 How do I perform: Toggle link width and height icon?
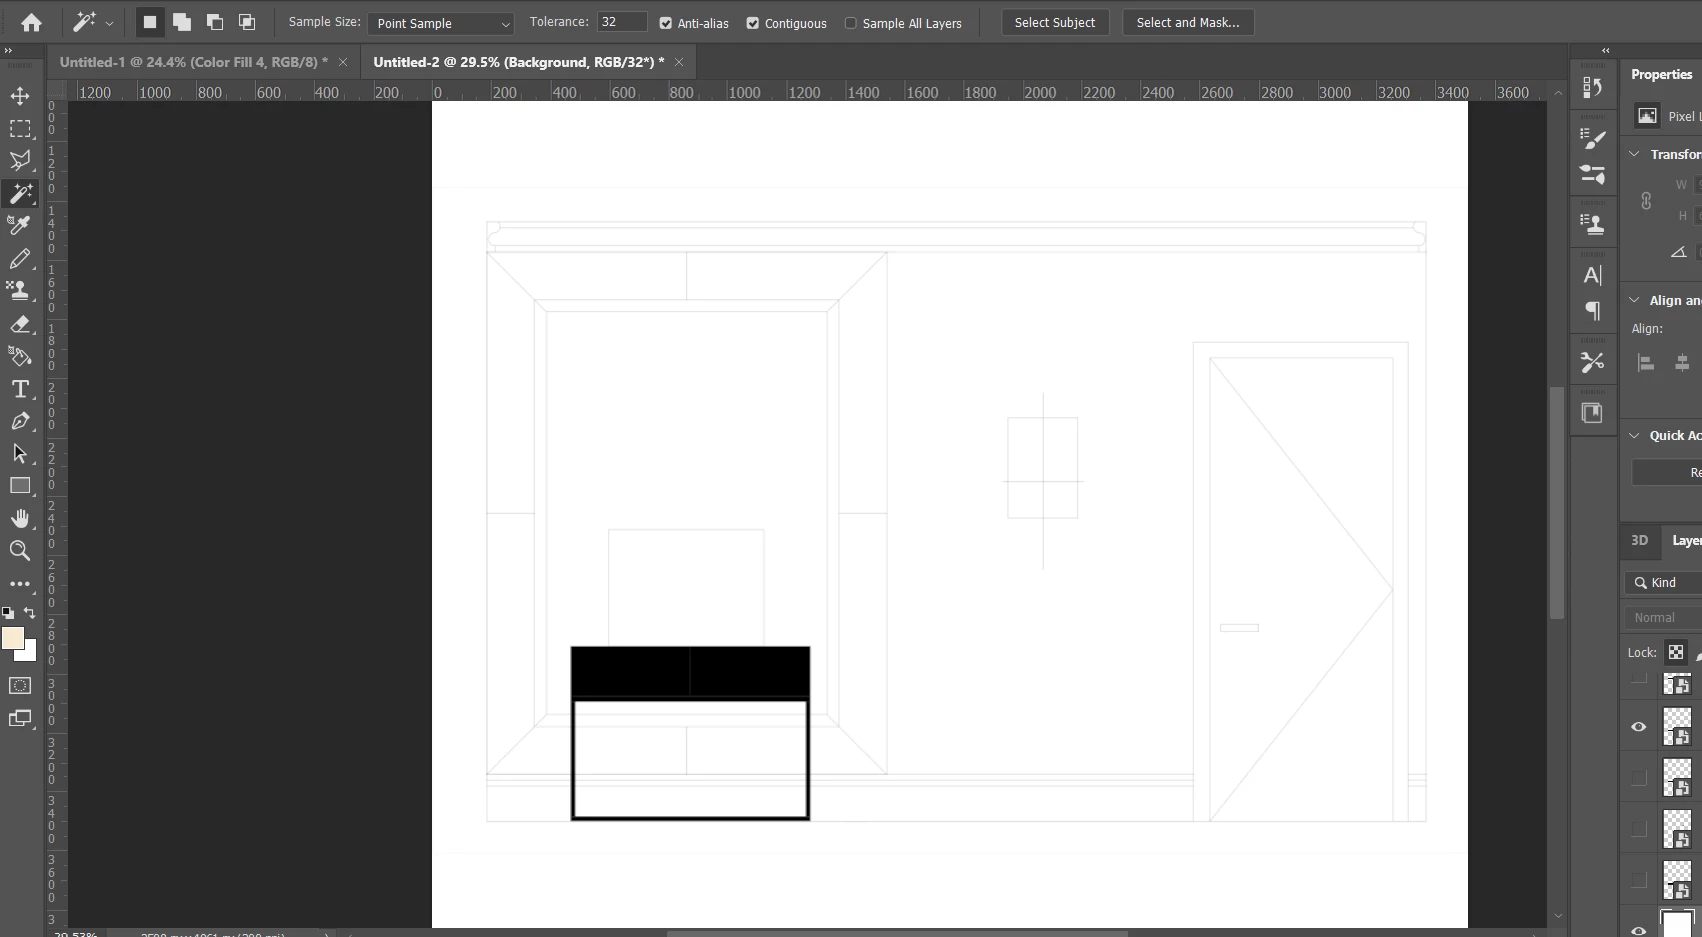coord(1646,201)
